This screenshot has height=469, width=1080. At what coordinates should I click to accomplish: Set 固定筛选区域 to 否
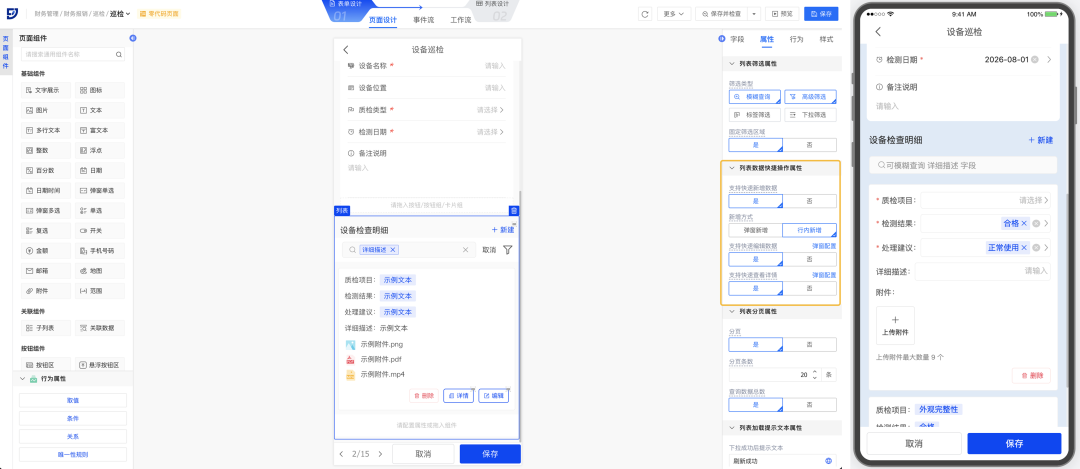tap(810, 145)
